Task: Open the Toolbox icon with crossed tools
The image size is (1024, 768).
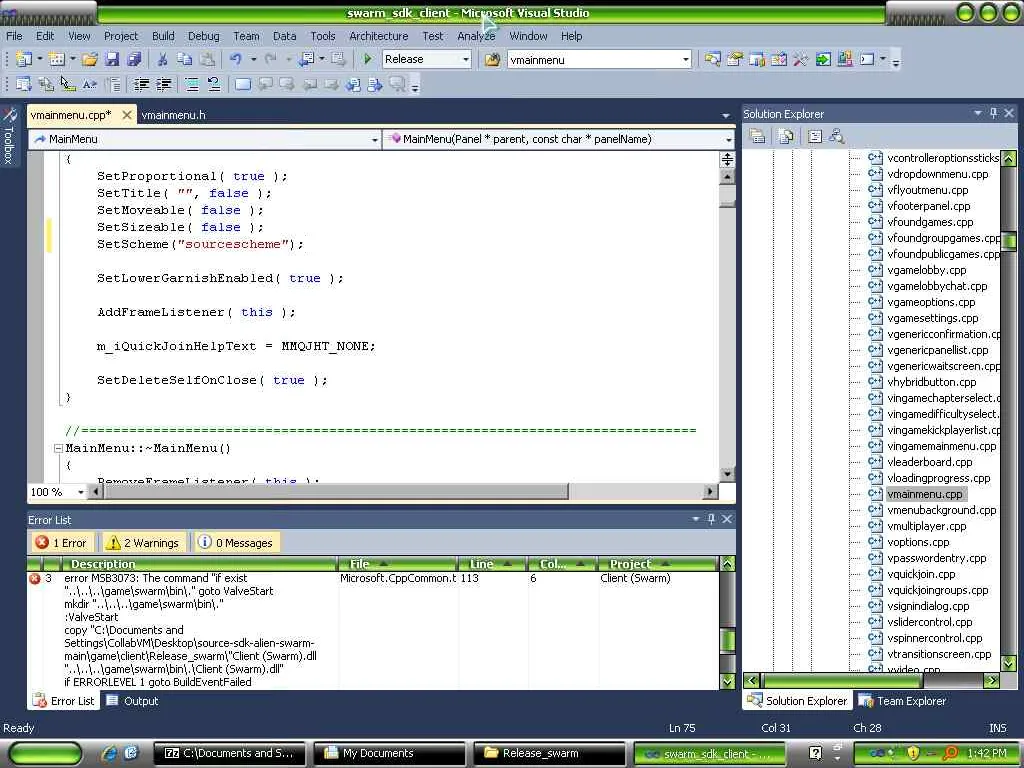Action: 801,59
